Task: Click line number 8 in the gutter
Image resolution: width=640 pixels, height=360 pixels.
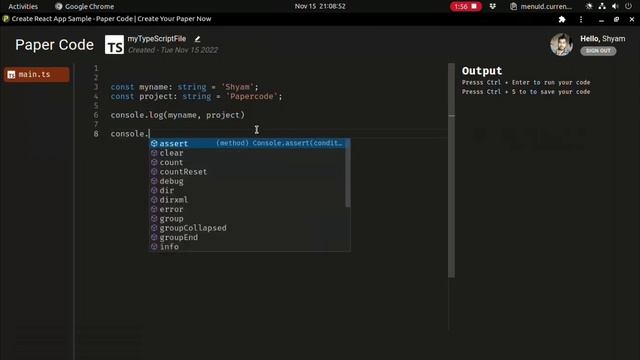Action: (x=96, y=134)
